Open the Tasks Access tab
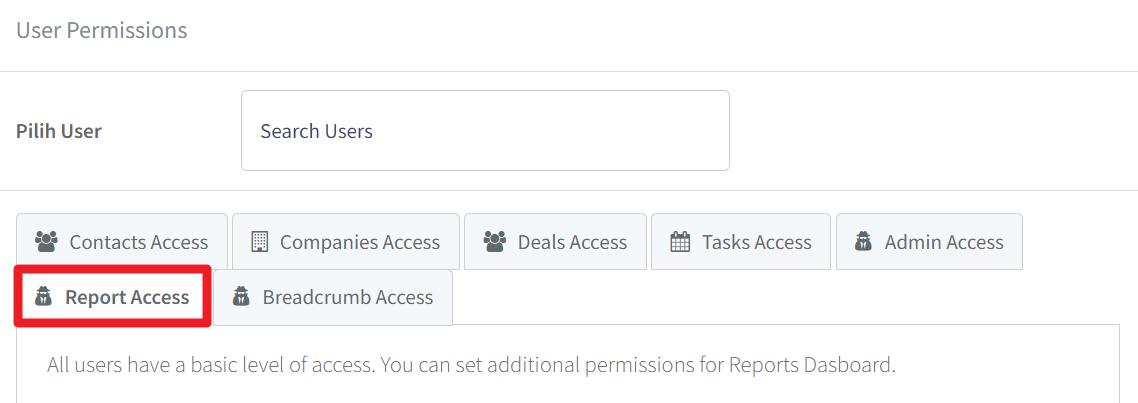Image resolution: width=1138 pixels, height=403 pixels. (741, 241)
